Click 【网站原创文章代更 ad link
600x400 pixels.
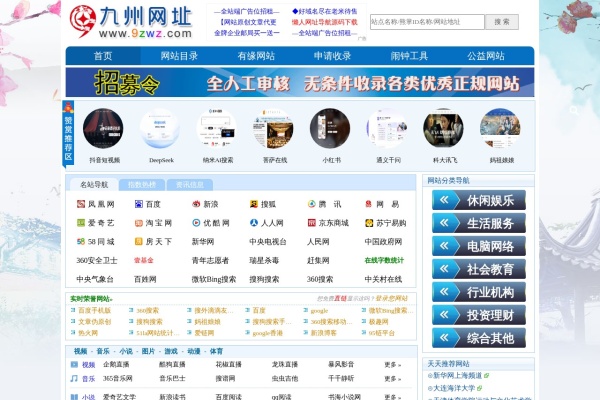coord(248,22)
